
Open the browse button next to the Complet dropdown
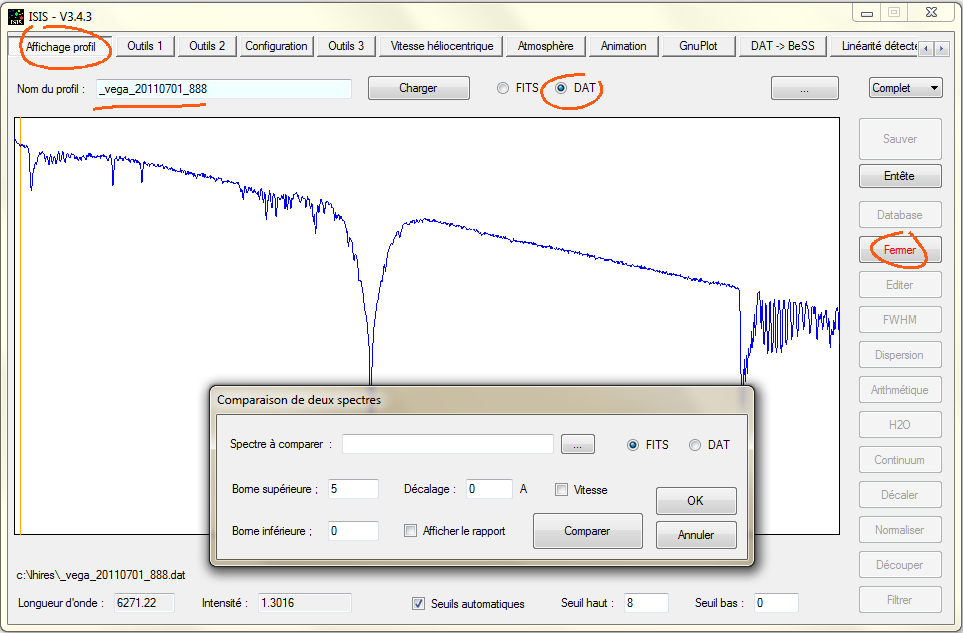[804, 88]
